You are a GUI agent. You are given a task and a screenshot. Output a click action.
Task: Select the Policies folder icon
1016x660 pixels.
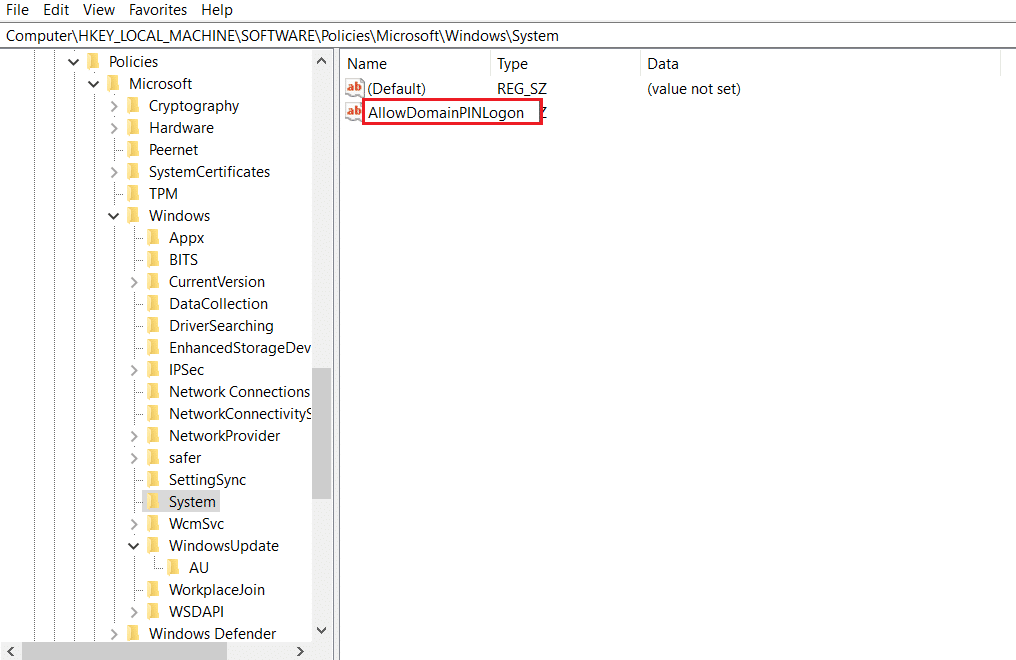93,62
